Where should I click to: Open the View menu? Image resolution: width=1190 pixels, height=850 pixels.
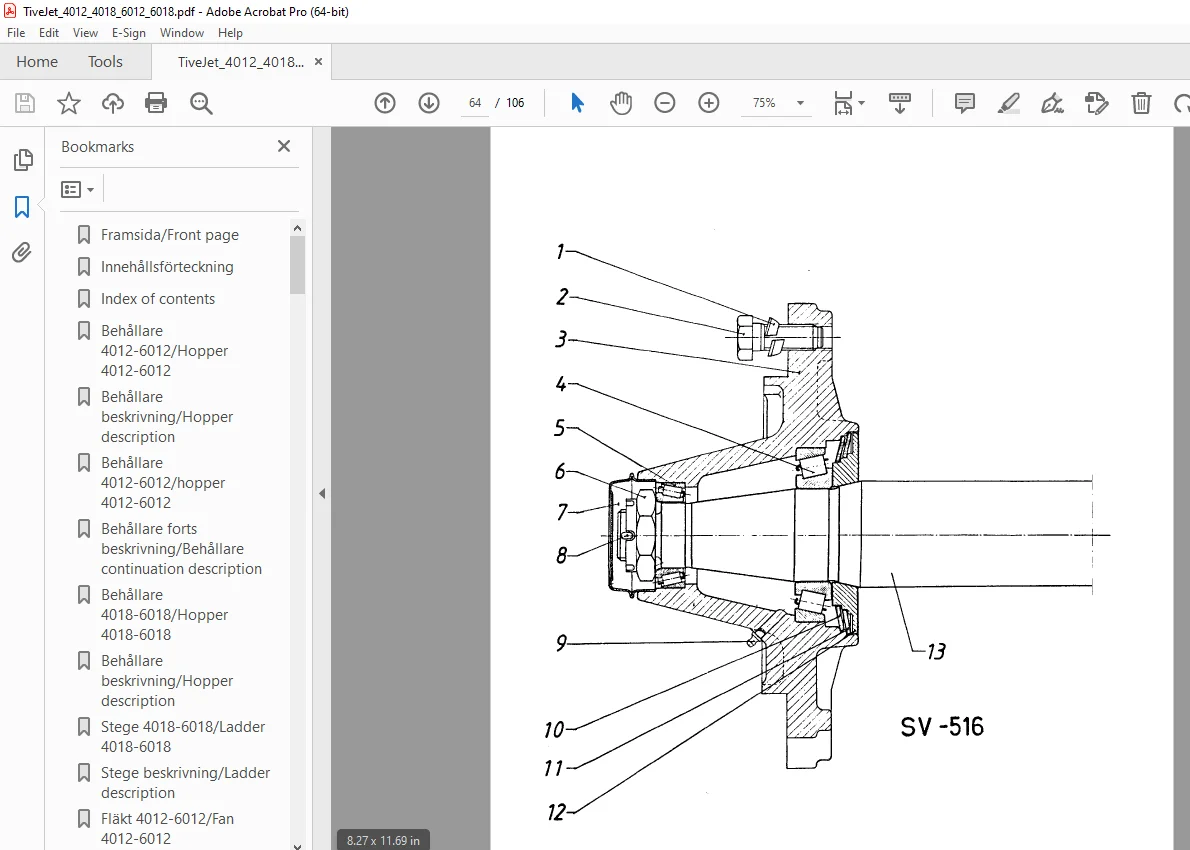point(85,33)
